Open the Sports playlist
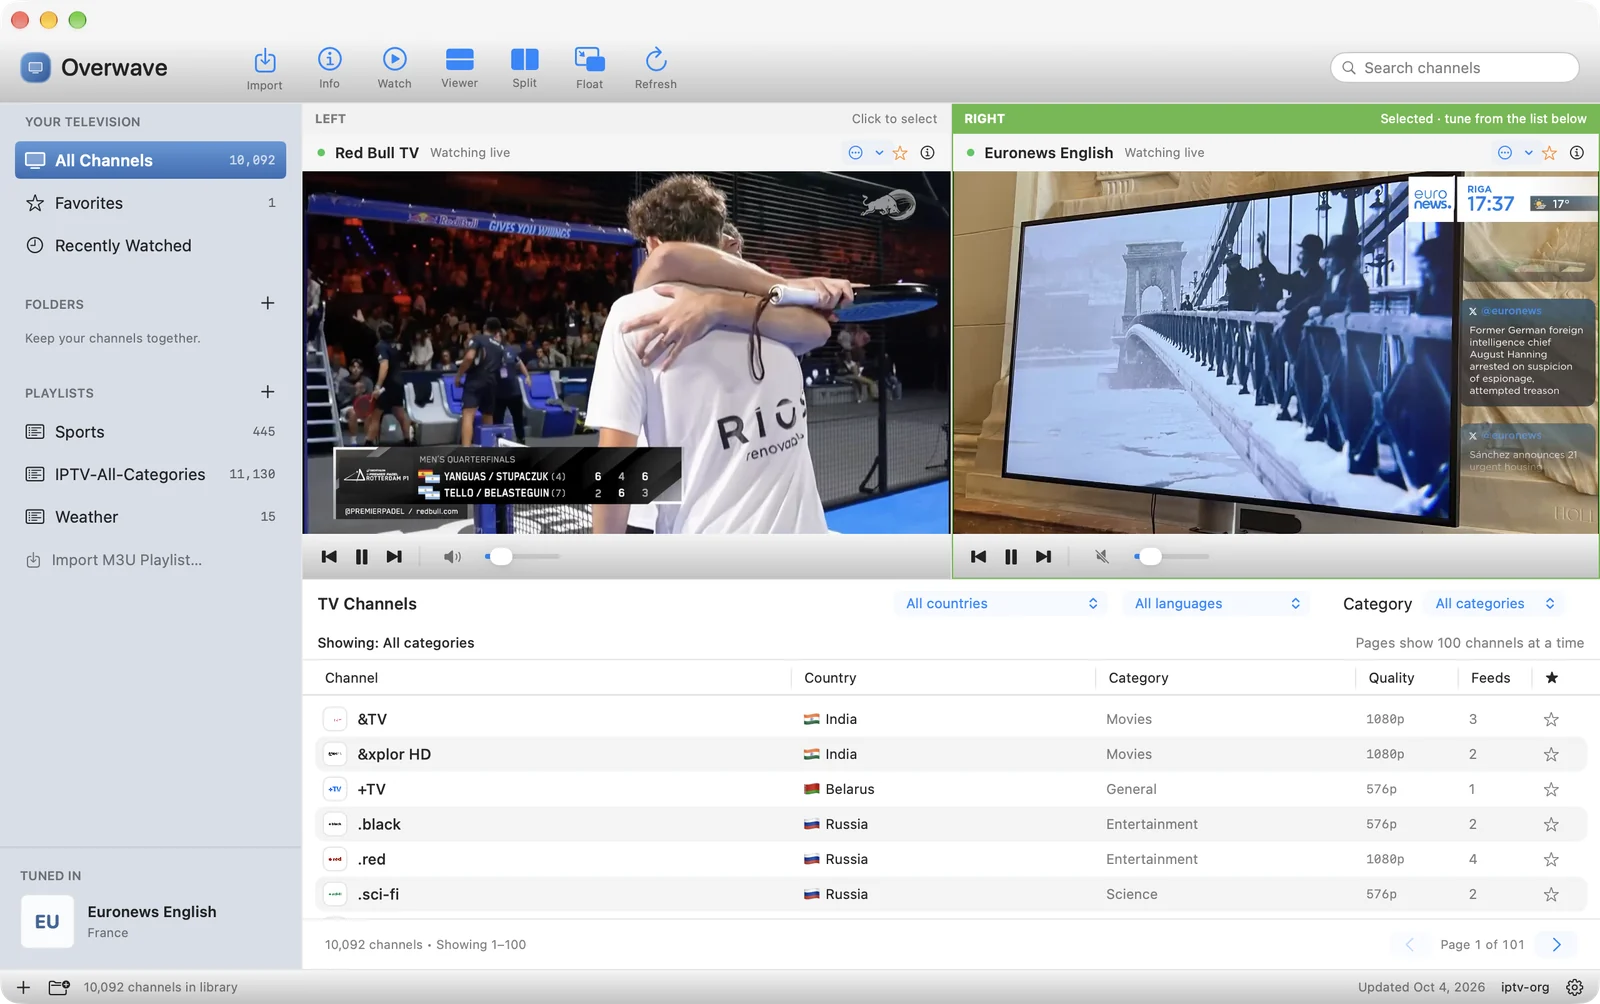Screen dimensions: 1600x1004 click(151, 432)
